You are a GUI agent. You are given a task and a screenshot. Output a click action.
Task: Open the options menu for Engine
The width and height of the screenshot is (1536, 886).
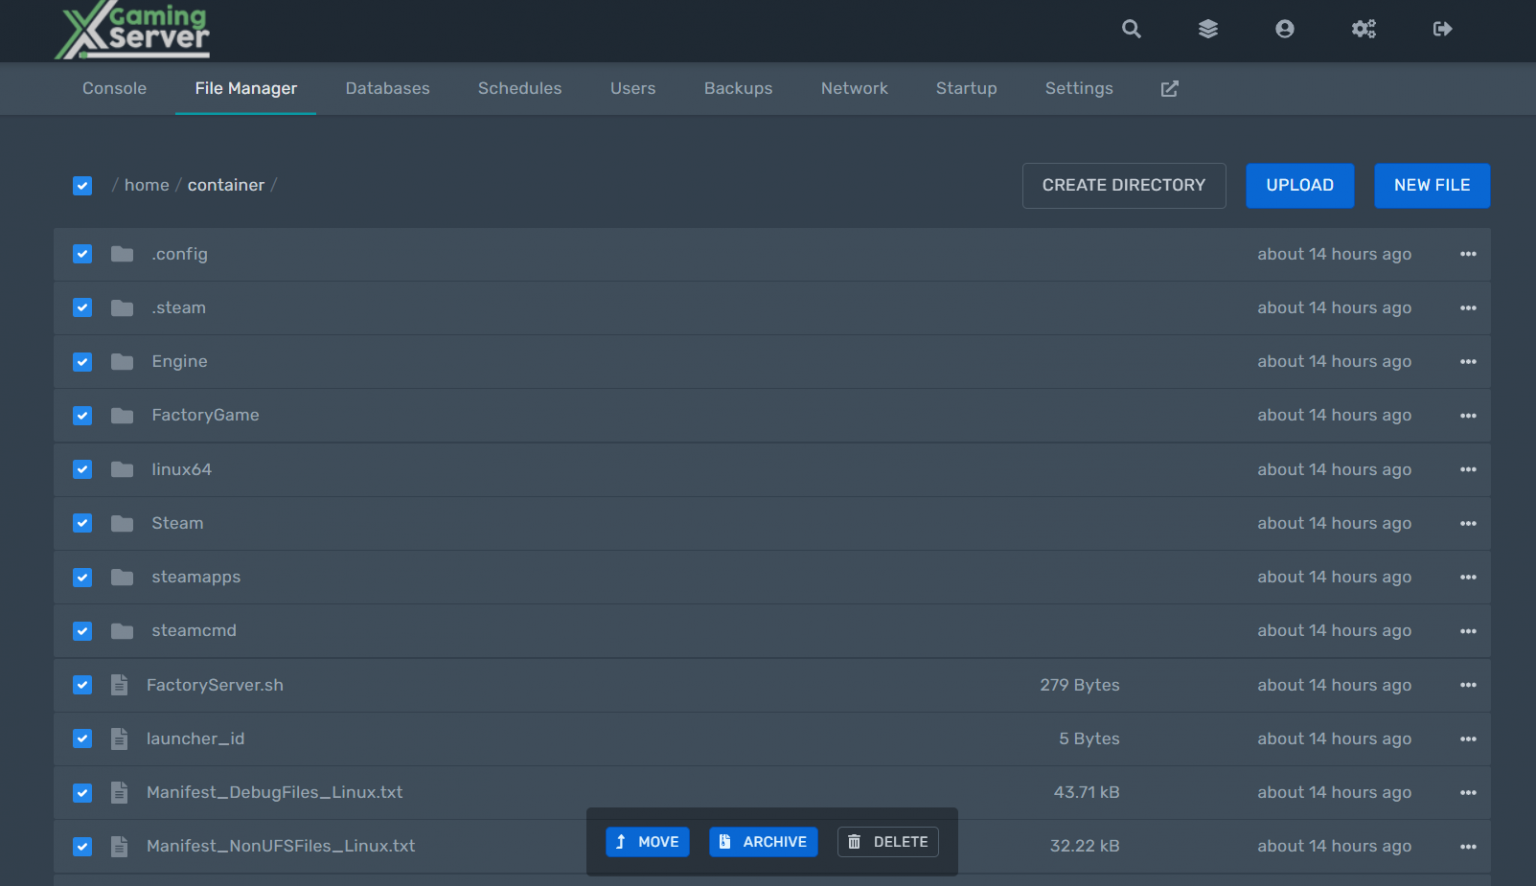click(x=1468, y=362)
